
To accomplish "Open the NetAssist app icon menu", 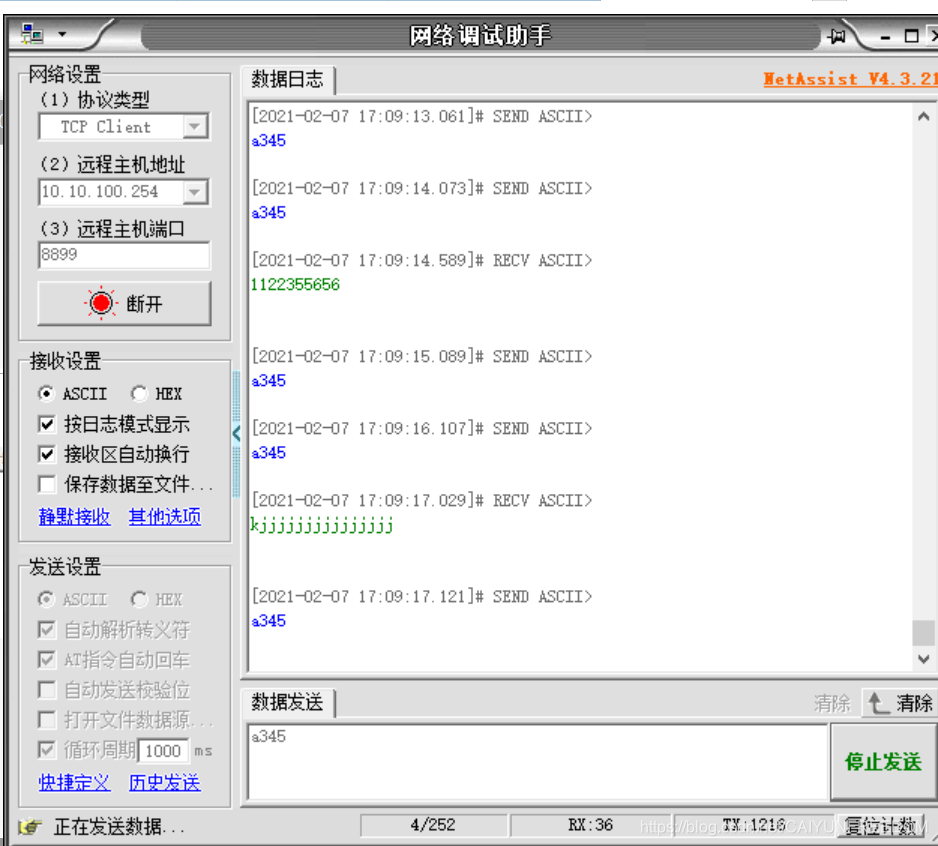I will (x=32, y=34).
